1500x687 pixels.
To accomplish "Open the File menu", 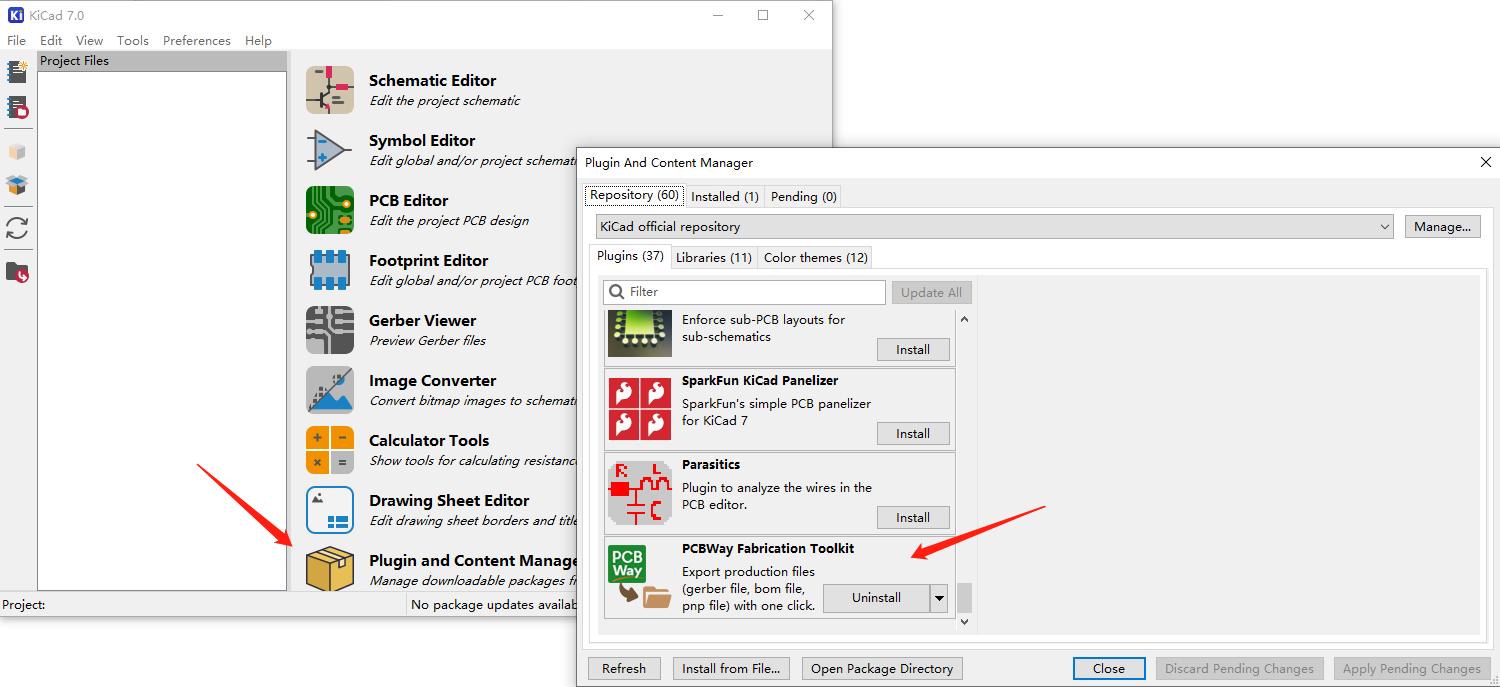I will tap(17, 41).
